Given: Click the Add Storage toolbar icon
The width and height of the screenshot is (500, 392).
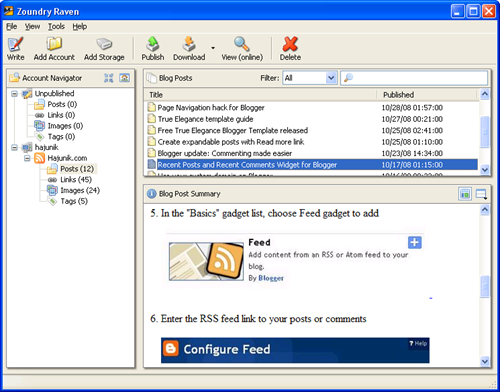Looking at the screenshot, I should pyautogui.click(x=104, y=44).
